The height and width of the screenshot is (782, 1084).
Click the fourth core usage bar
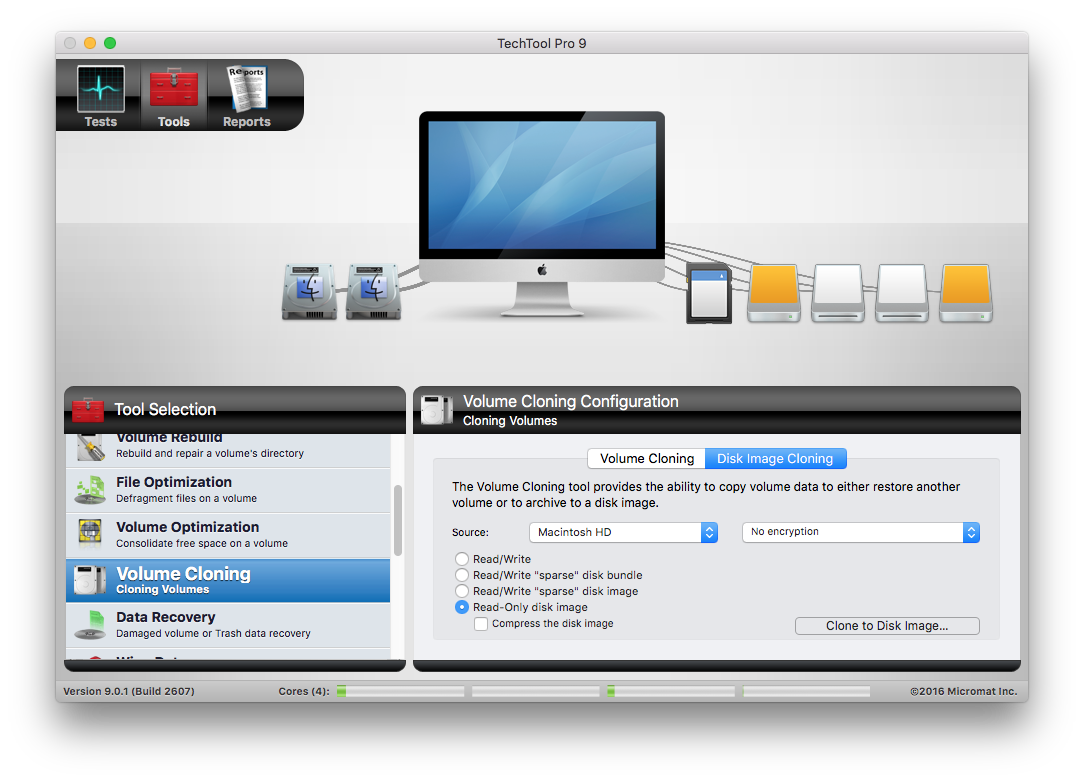[806, 691]
